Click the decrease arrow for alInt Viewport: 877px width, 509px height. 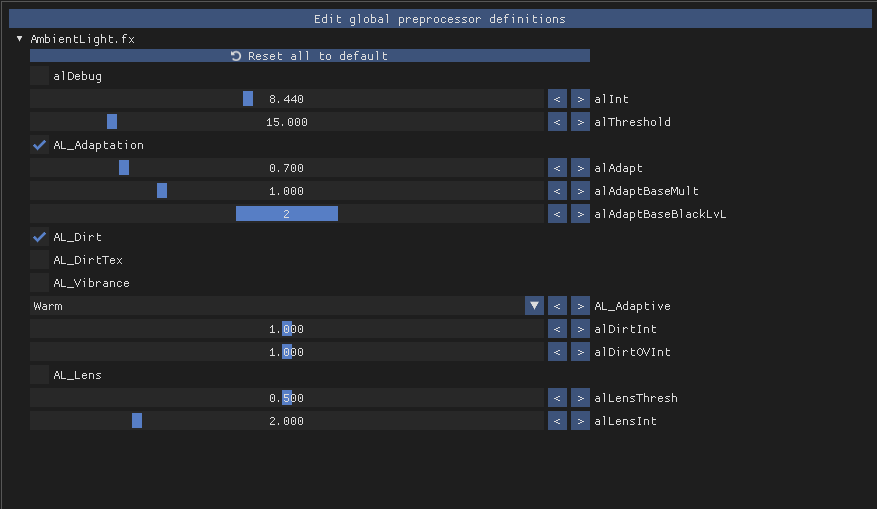[x=557, y=99]
